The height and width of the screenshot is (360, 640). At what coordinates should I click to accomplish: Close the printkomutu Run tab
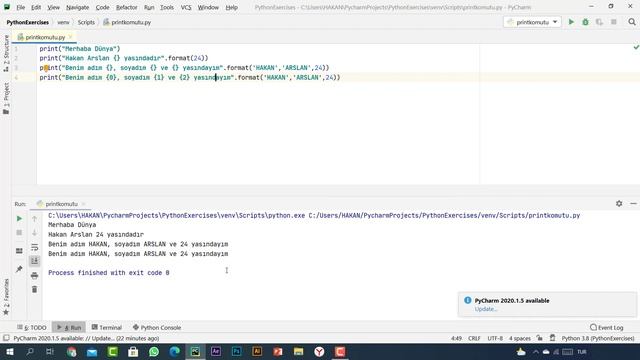[83, 204]
